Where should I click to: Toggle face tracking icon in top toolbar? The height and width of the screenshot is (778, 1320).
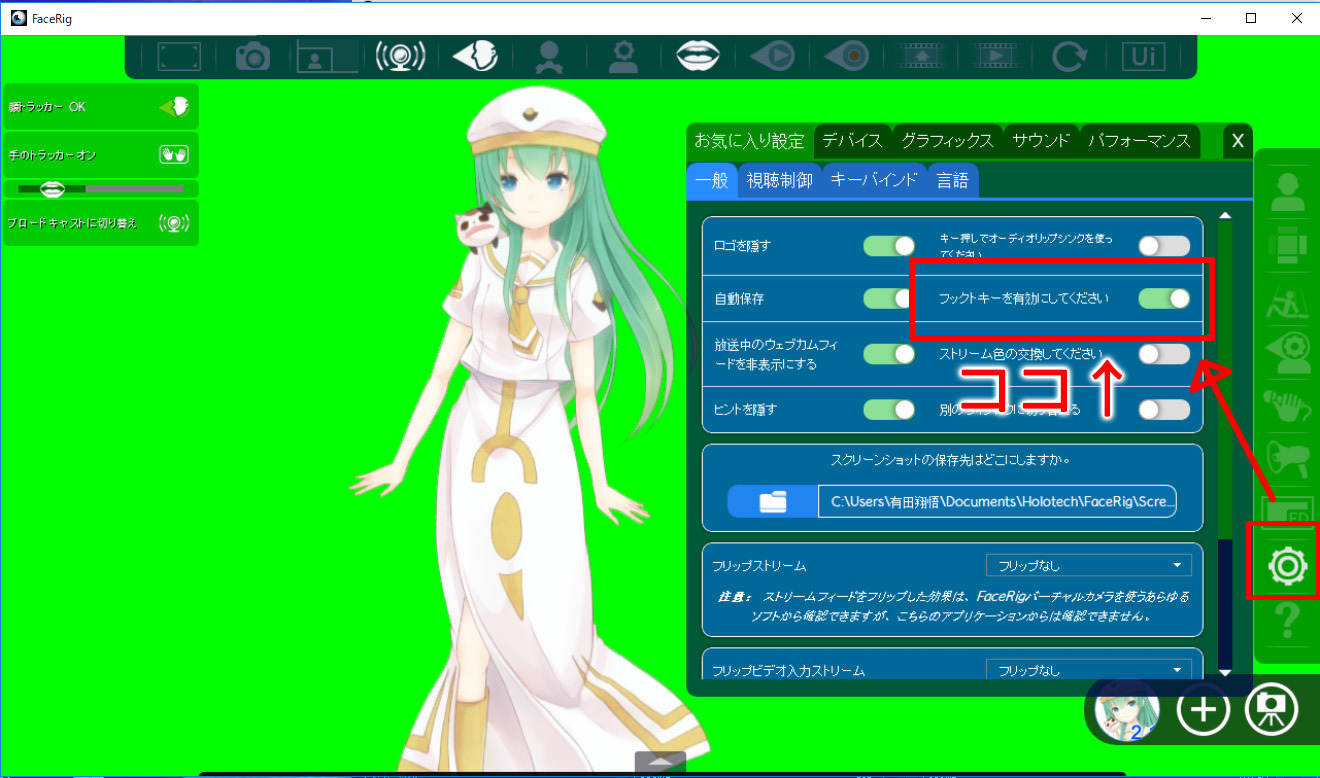click(475, 57)
